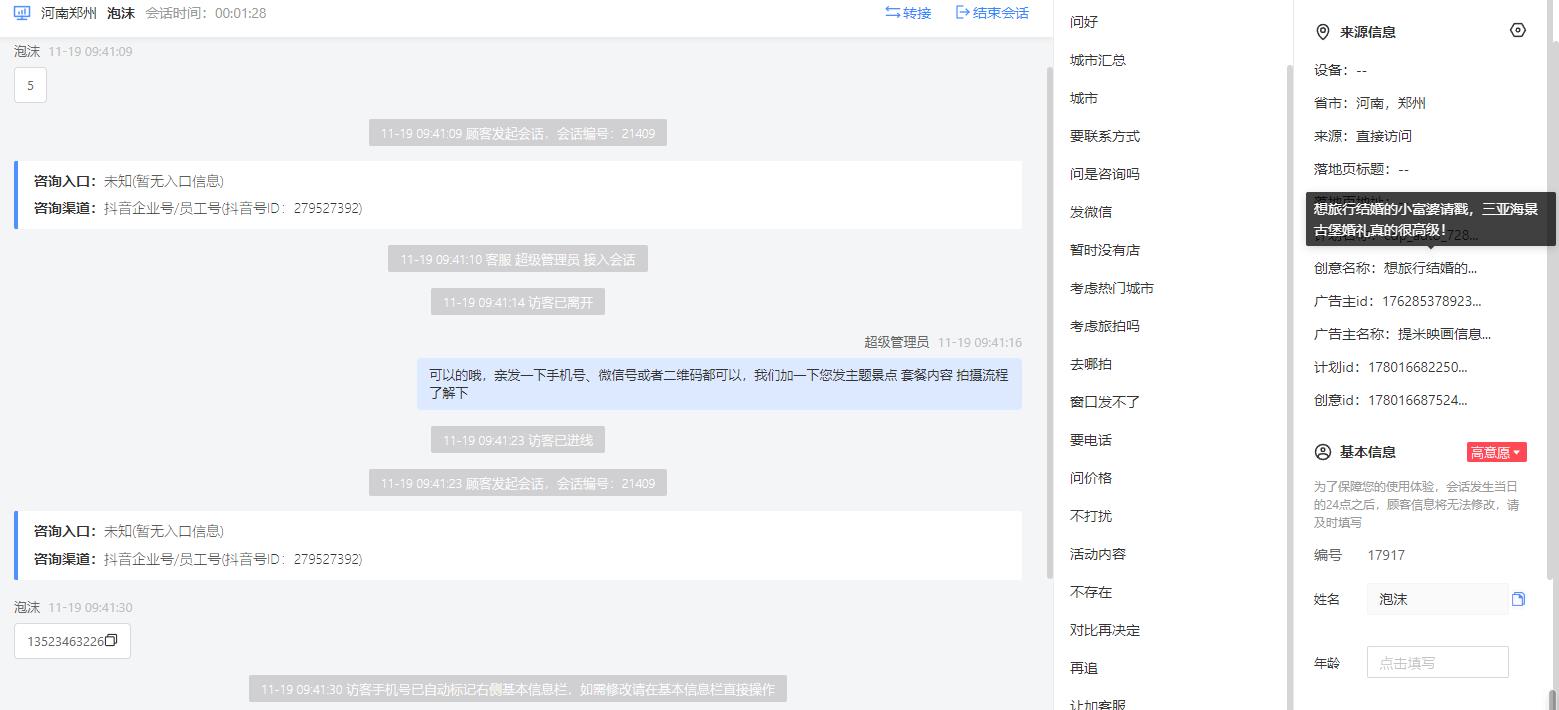Open the 高意愿 intent dropdown
The width and height of the screenshot is (1559, 710).
(1496, 452)
